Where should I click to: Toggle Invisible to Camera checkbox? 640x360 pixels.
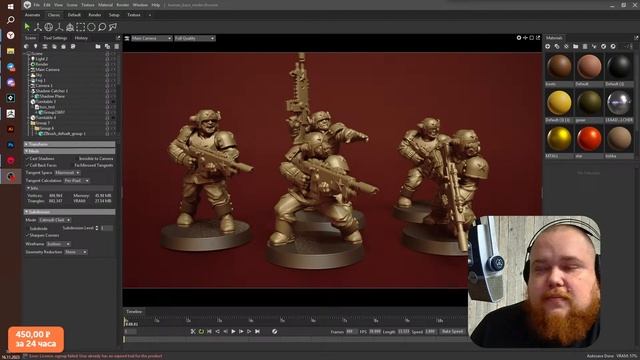(76, 158)
